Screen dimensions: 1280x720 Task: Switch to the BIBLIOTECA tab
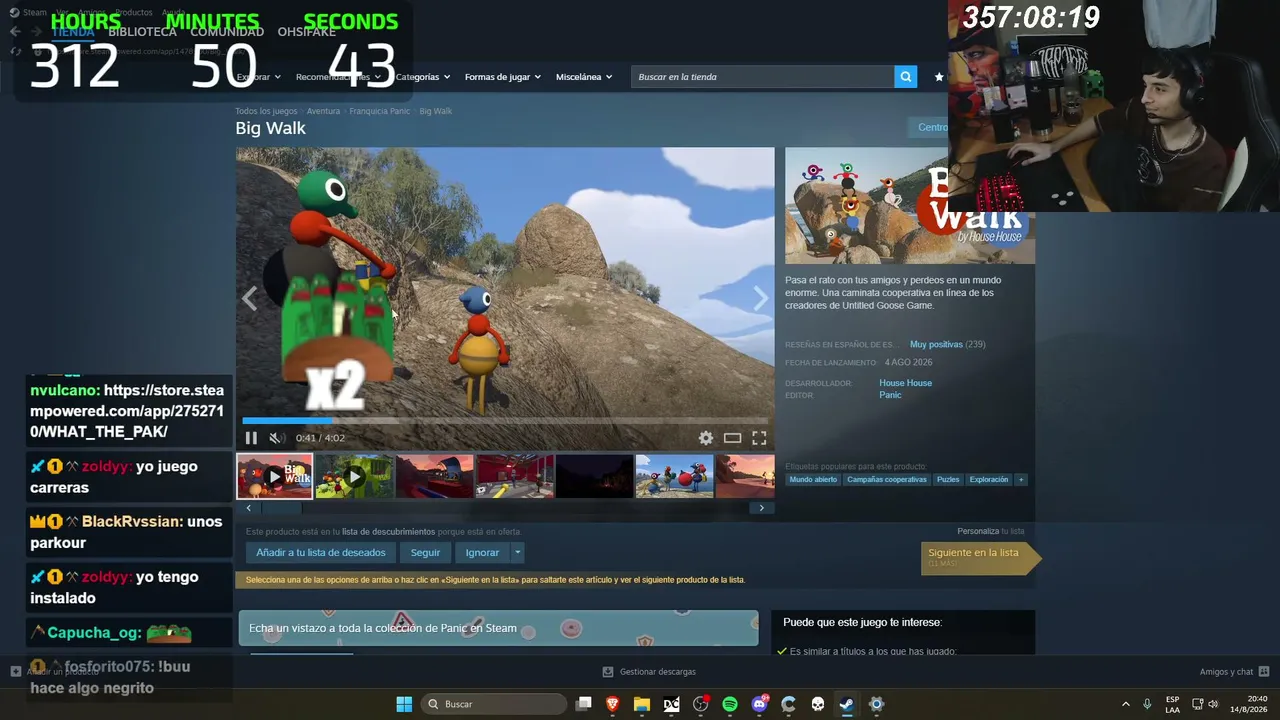click(x=142, y=32)
